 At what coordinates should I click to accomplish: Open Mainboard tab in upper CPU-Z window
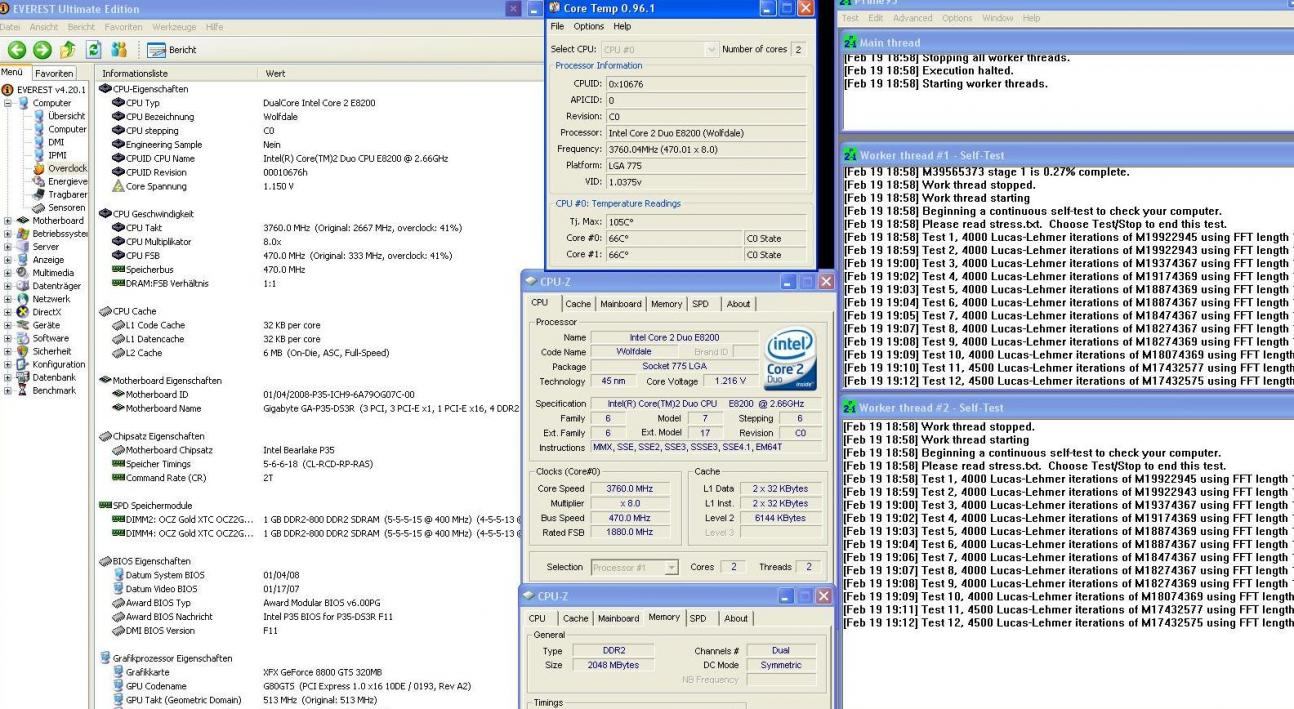(x=621, y=303)
